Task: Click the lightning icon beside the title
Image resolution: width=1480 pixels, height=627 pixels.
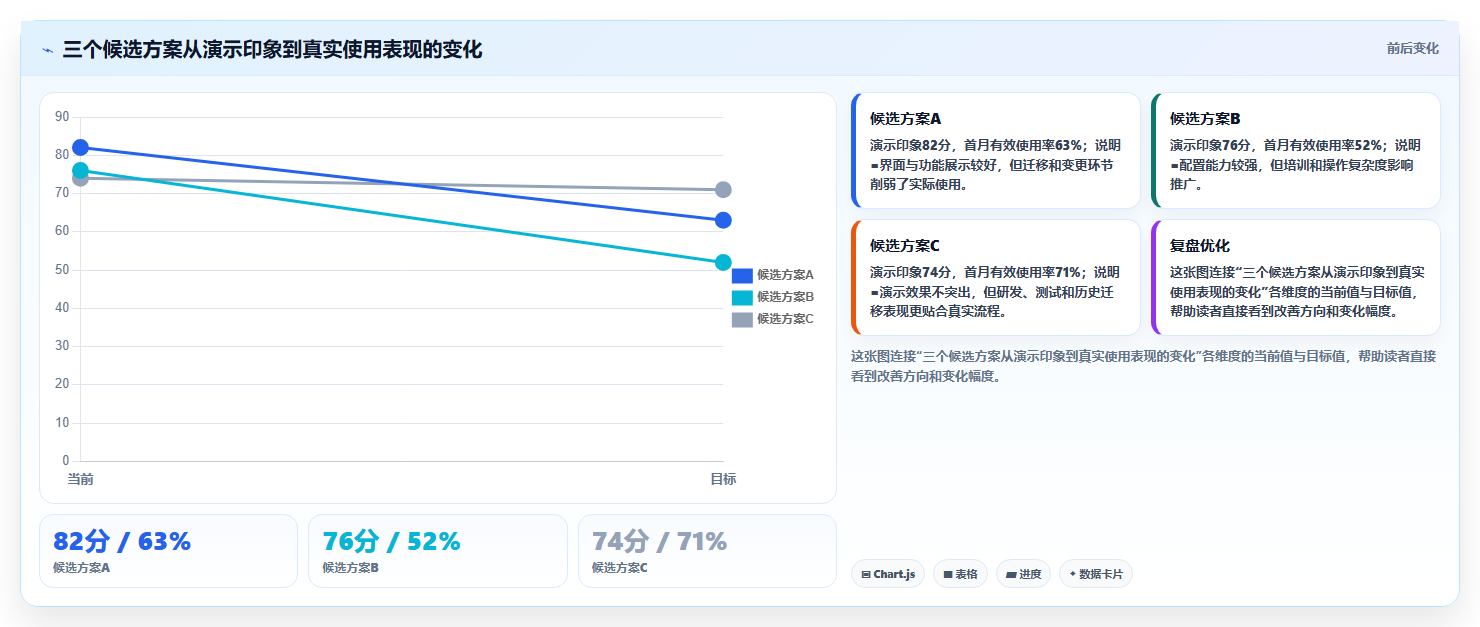Action: click(x=47, y=50)
